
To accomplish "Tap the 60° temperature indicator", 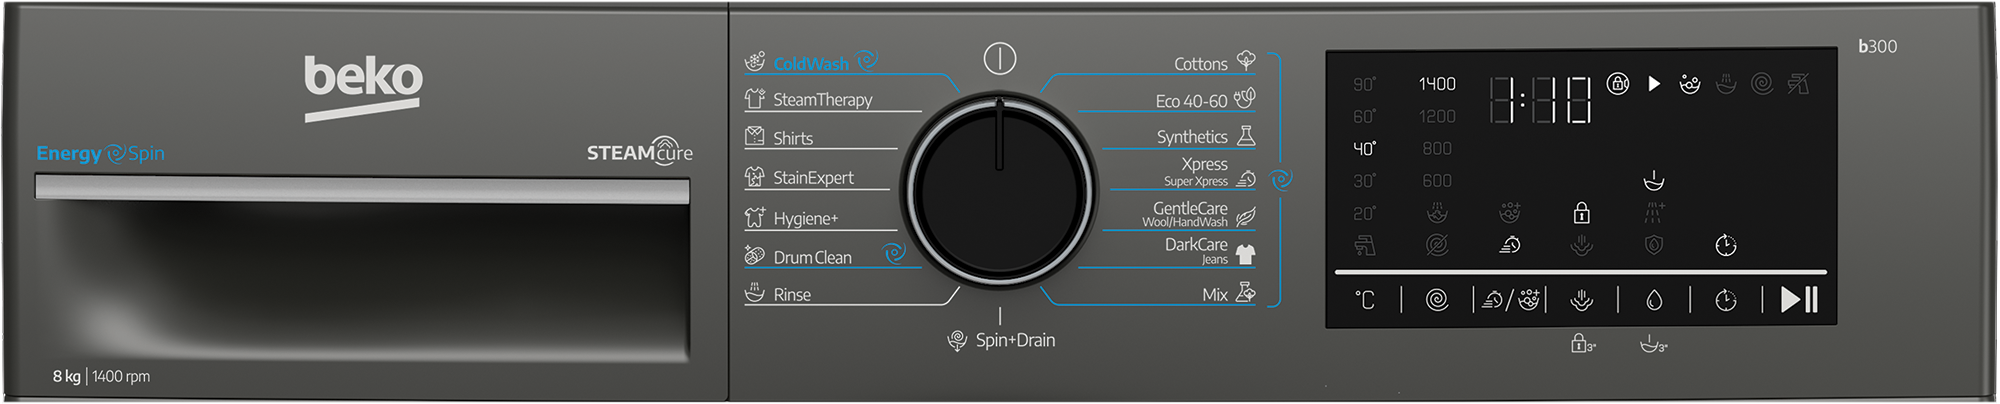I will pos(1365,116).
